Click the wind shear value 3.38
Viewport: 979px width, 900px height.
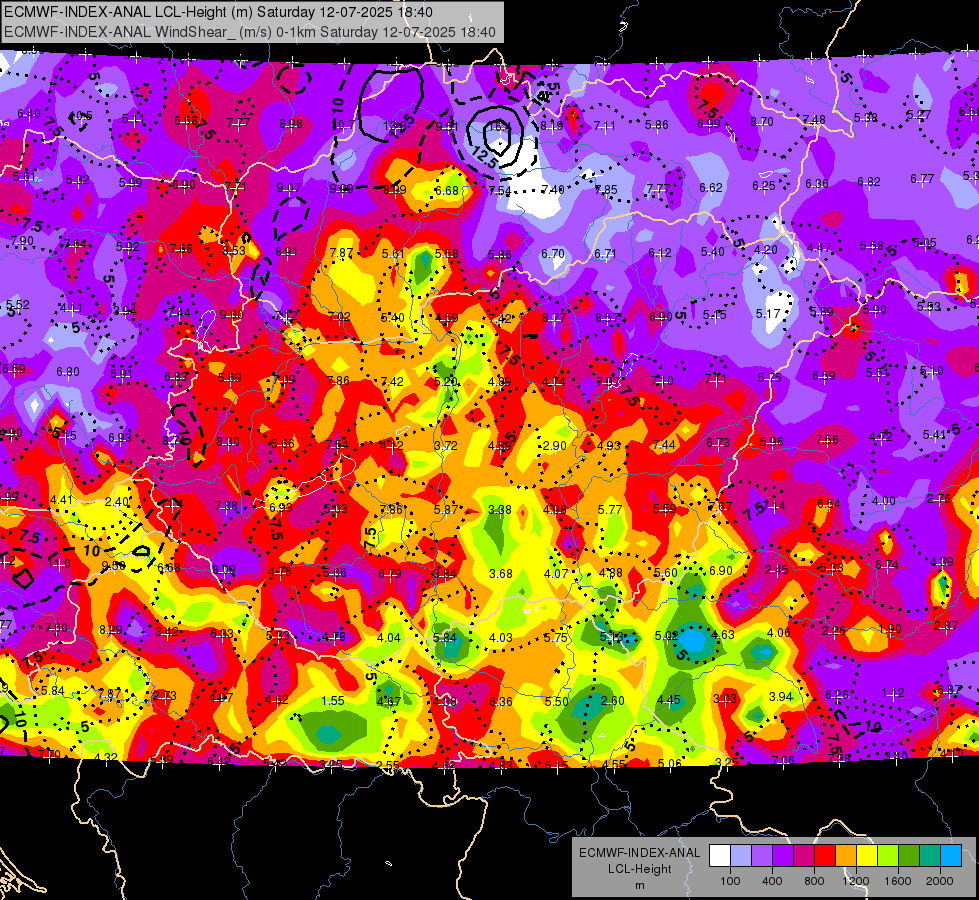click(499, 510)
